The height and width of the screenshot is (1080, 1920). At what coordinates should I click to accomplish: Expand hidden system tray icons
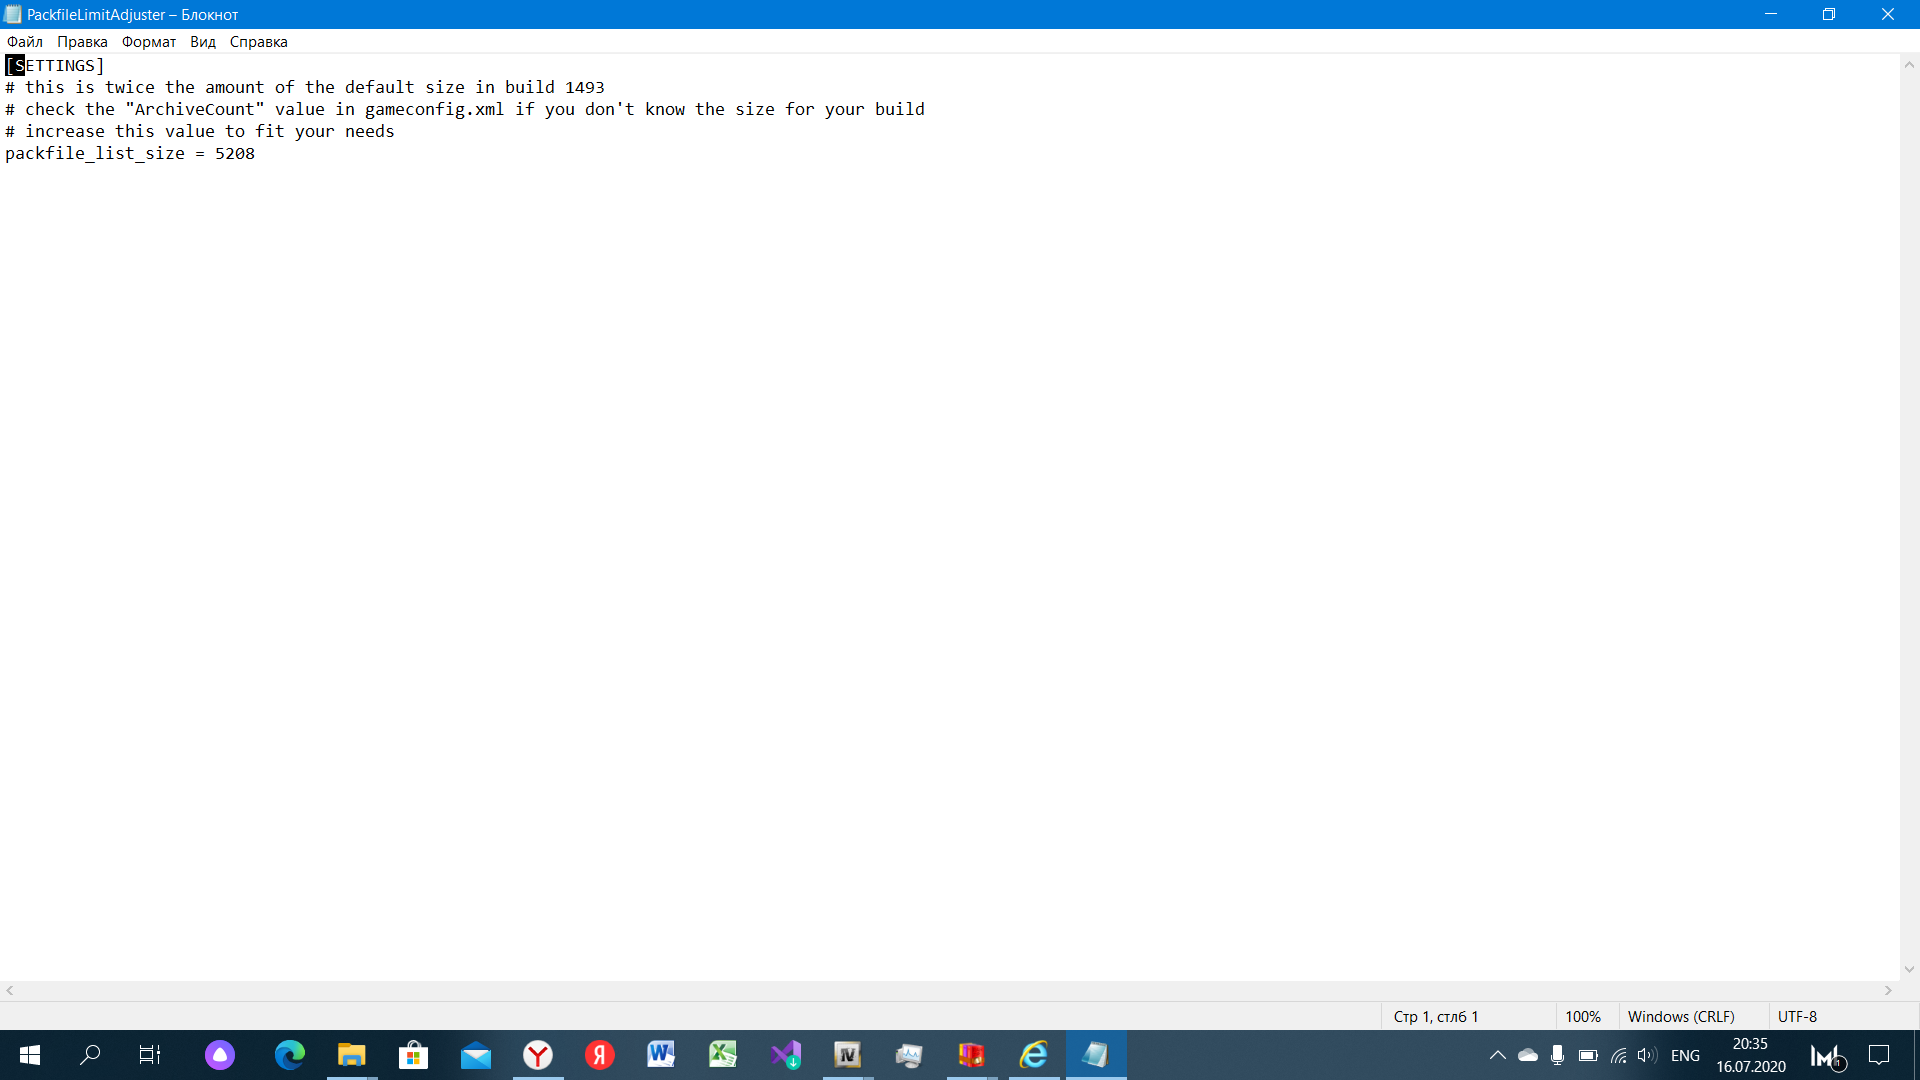pyautogui.click(x=1497, y=1055)
